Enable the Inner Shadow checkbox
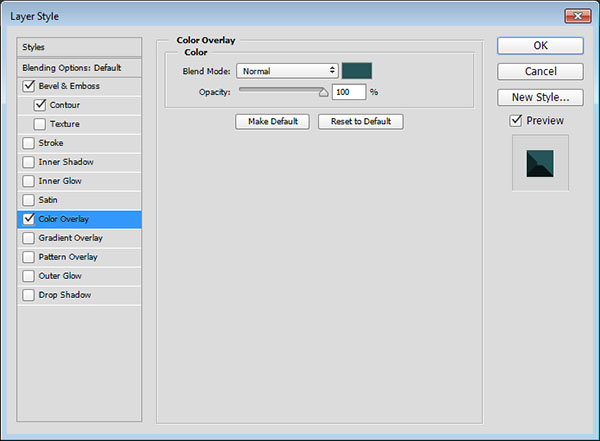Screen dimensions: 600x441 click(29, 162)
